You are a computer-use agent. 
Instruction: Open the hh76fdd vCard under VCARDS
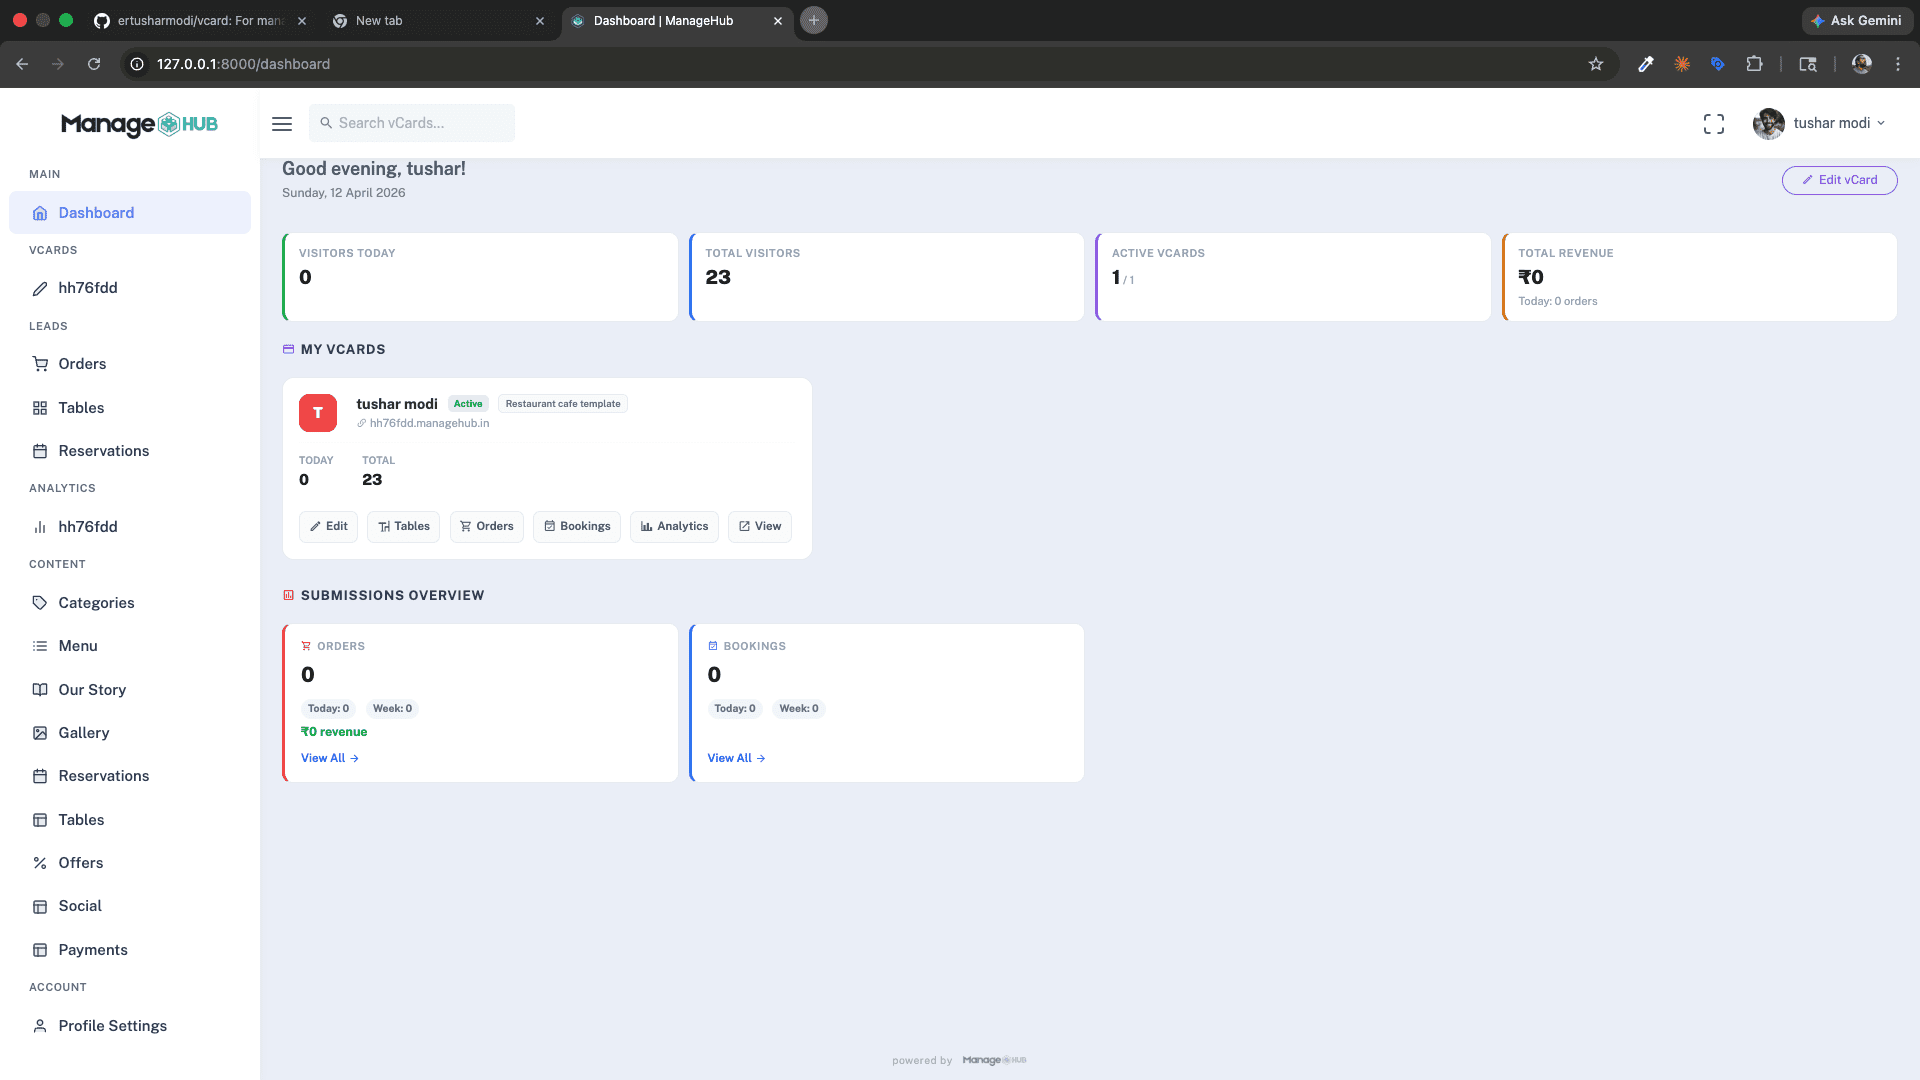(x=130, y=288)
